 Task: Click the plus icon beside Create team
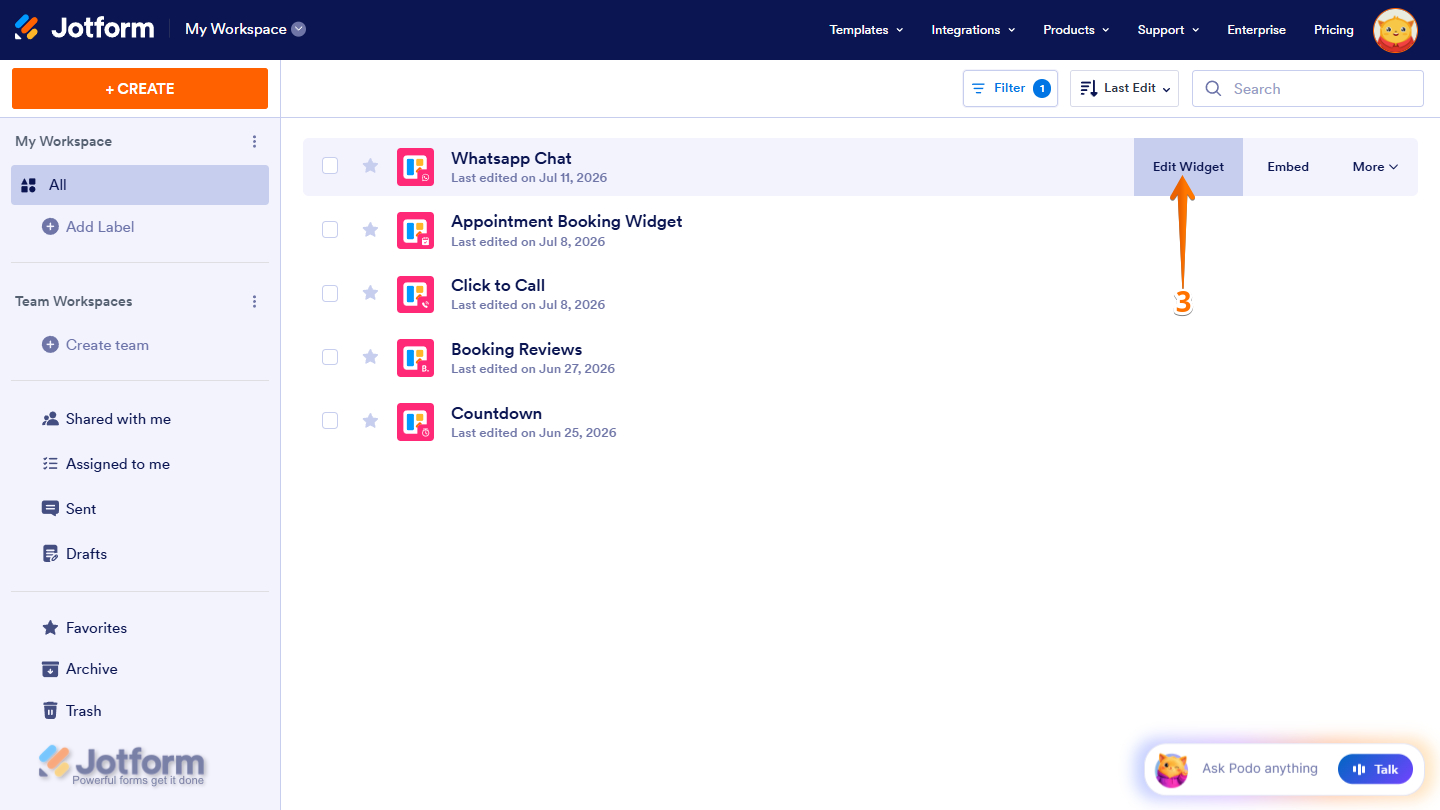pos(50,345)
